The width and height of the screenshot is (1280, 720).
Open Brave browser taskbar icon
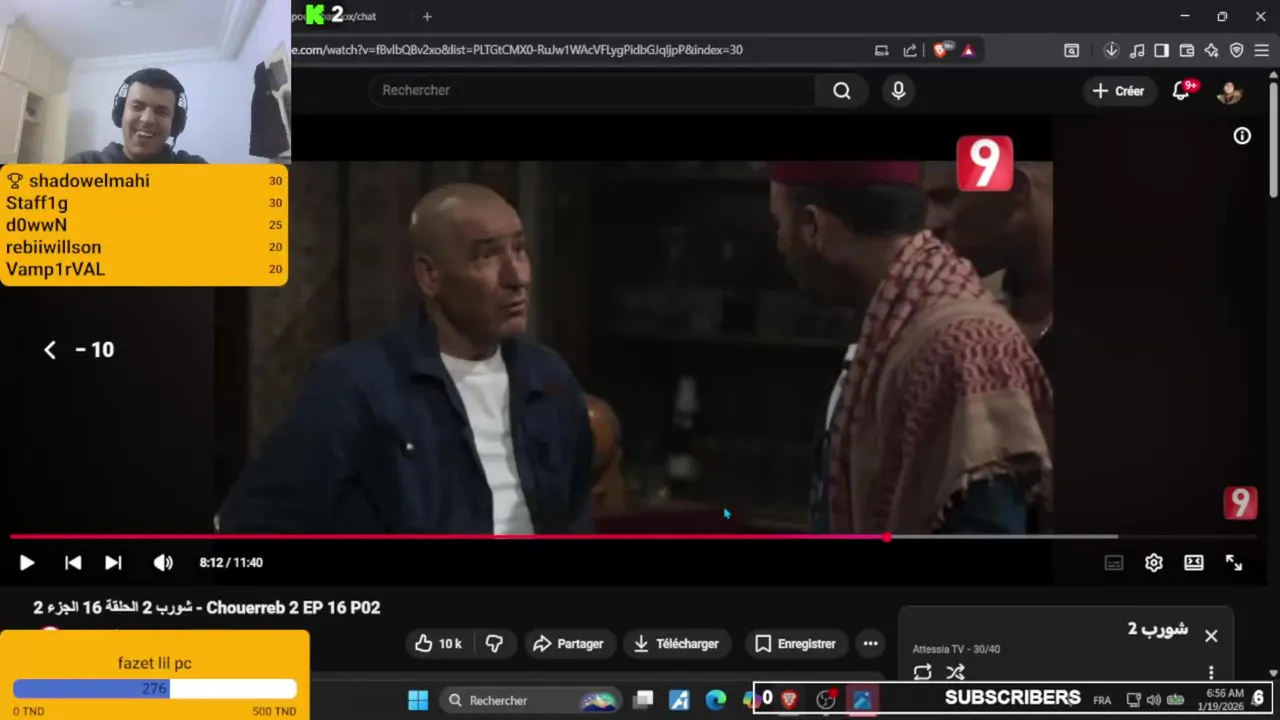point(789,700)
